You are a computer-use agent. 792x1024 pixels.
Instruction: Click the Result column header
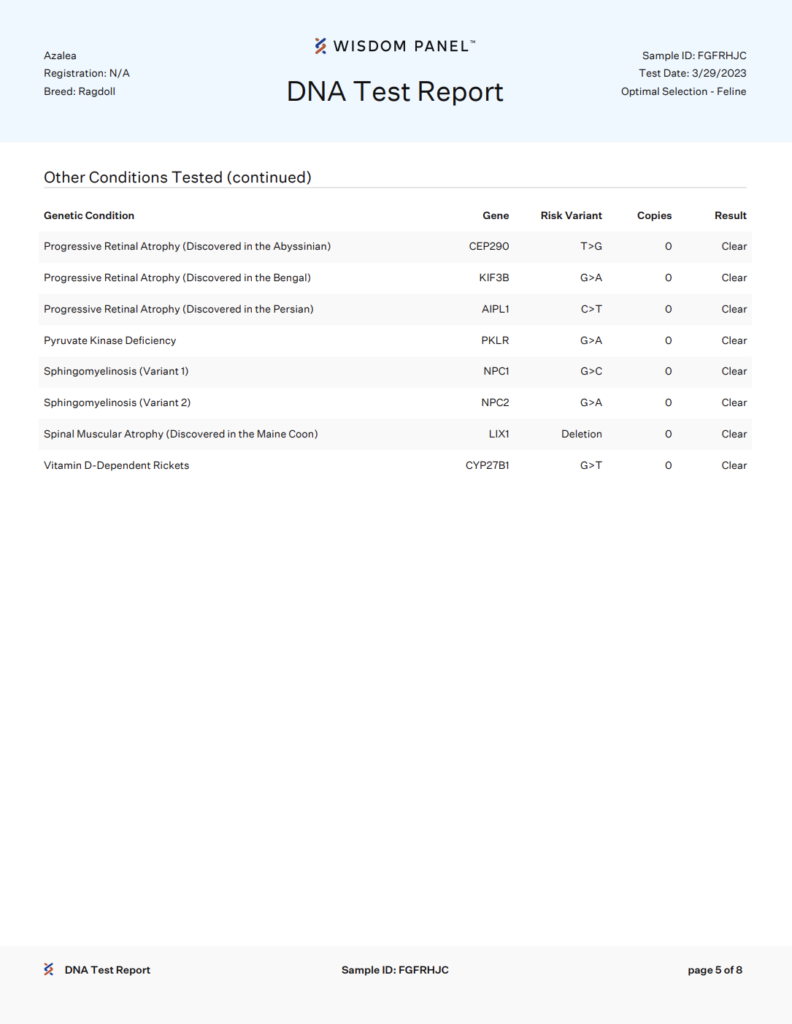(731, 216)
